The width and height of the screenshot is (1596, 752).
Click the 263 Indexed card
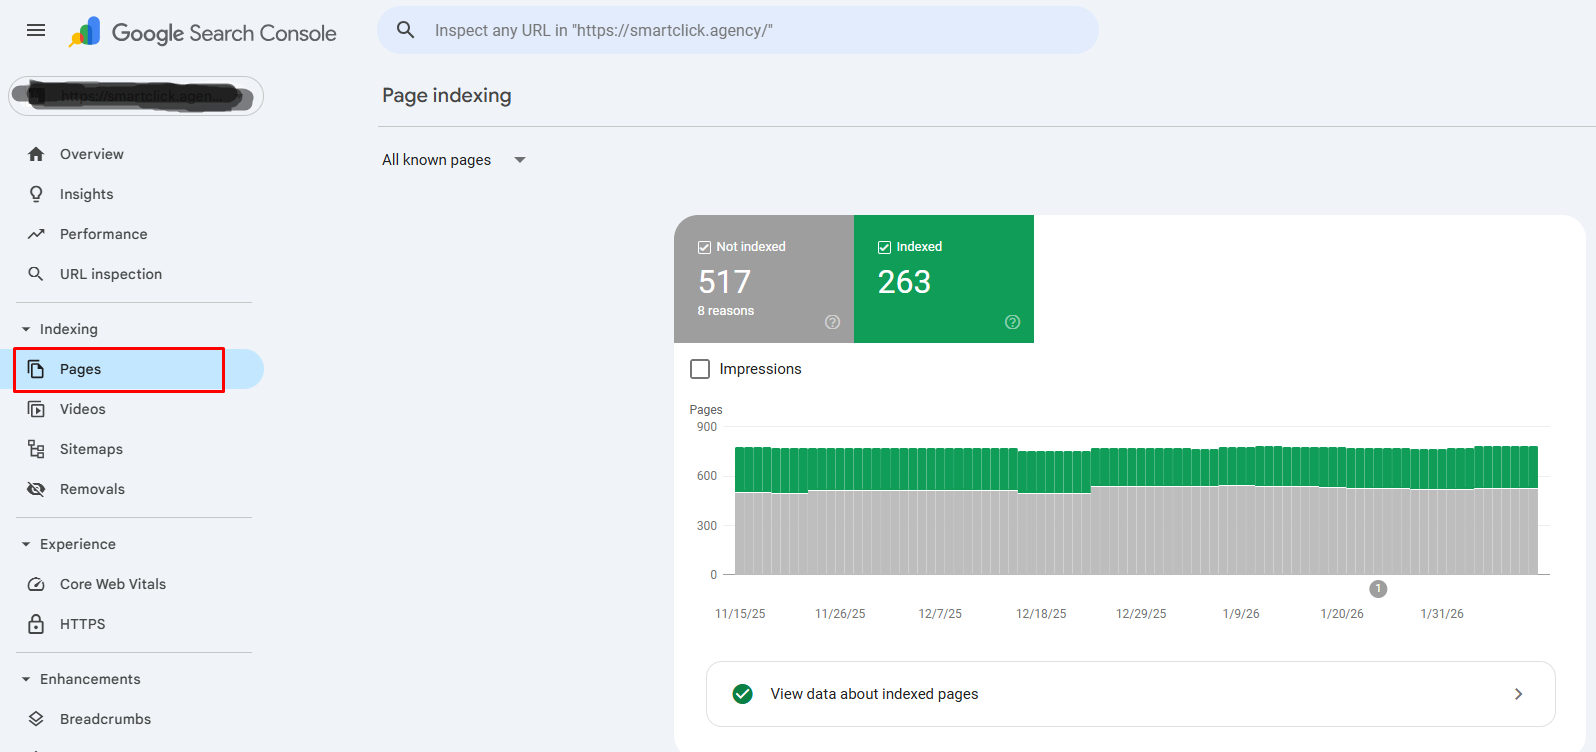tap(944, 279)
